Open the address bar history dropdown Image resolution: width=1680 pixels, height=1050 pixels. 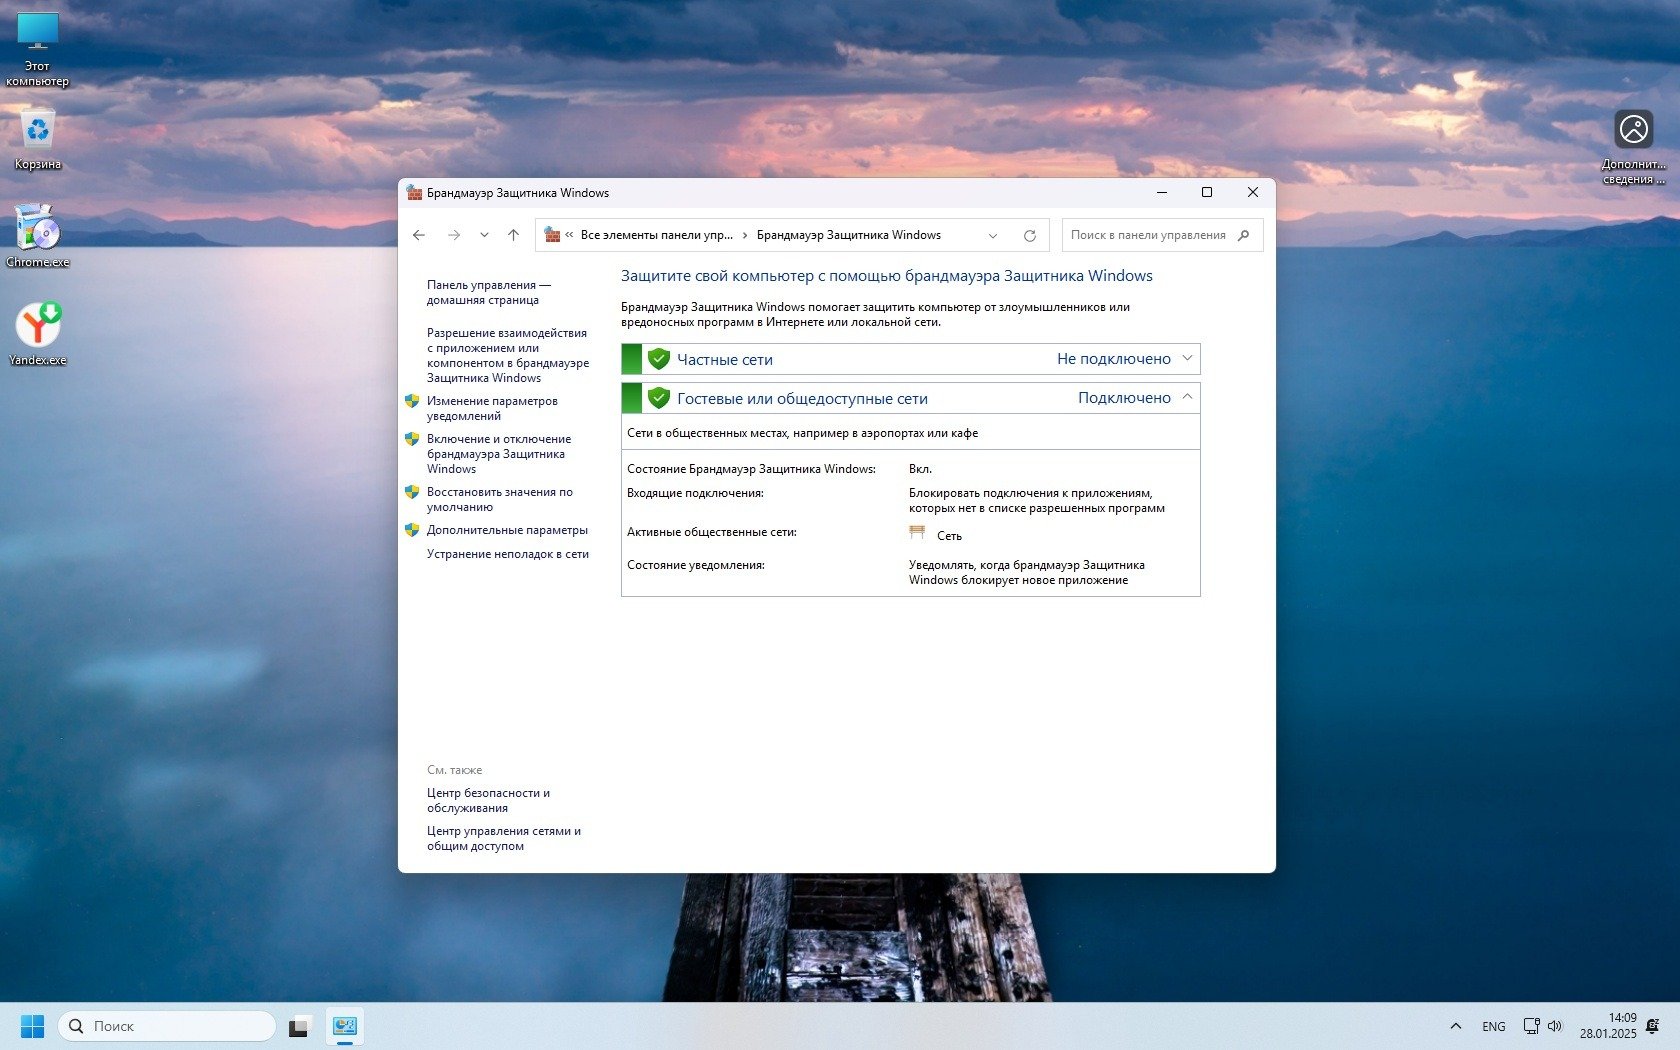992,236
